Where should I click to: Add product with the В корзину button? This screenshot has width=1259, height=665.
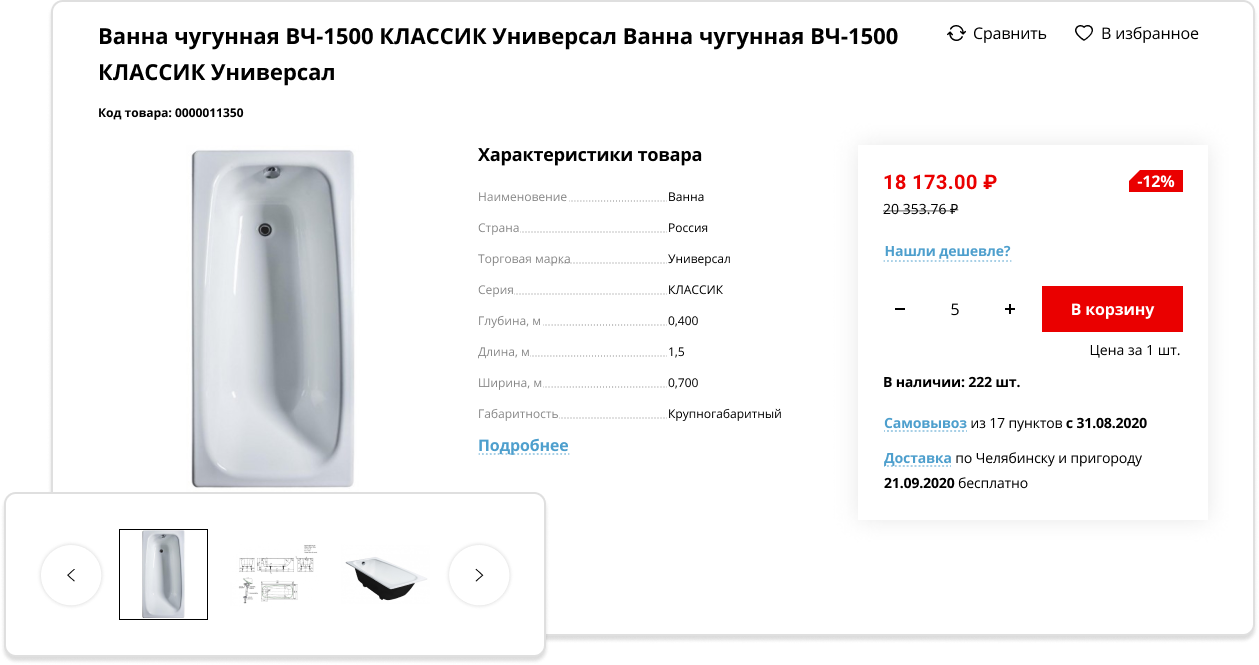[1112, 309]
